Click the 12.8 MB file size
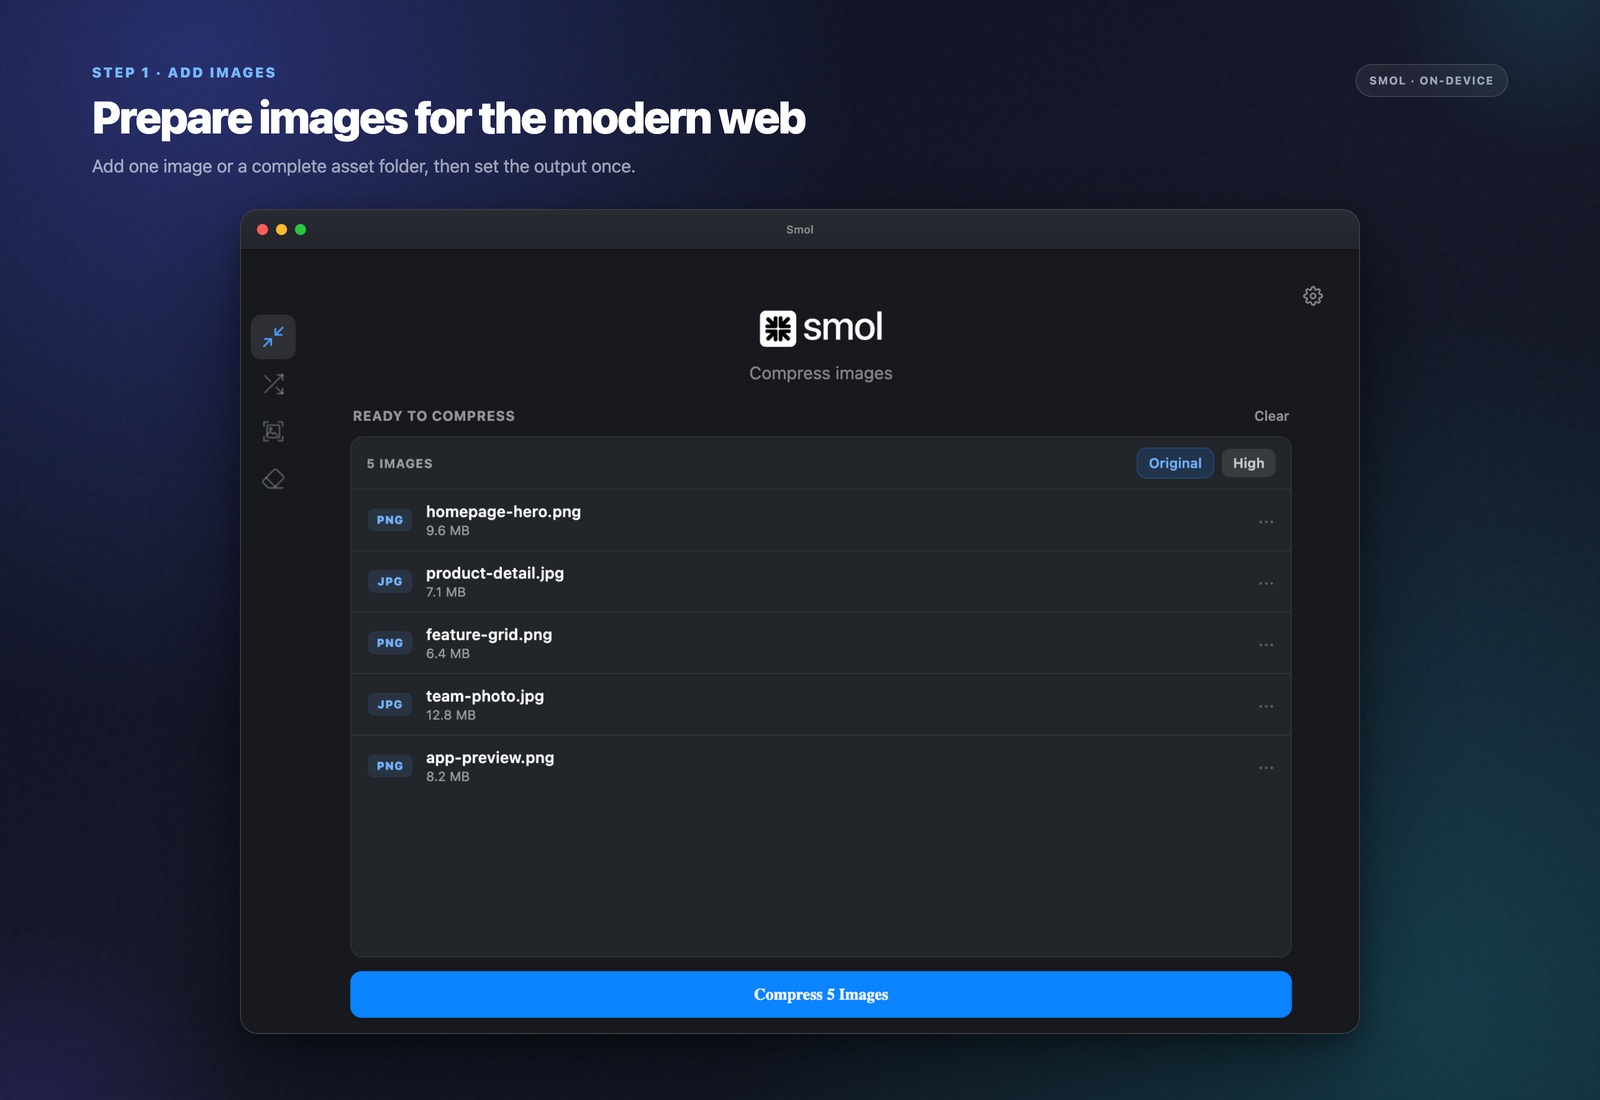 [451, 715]
